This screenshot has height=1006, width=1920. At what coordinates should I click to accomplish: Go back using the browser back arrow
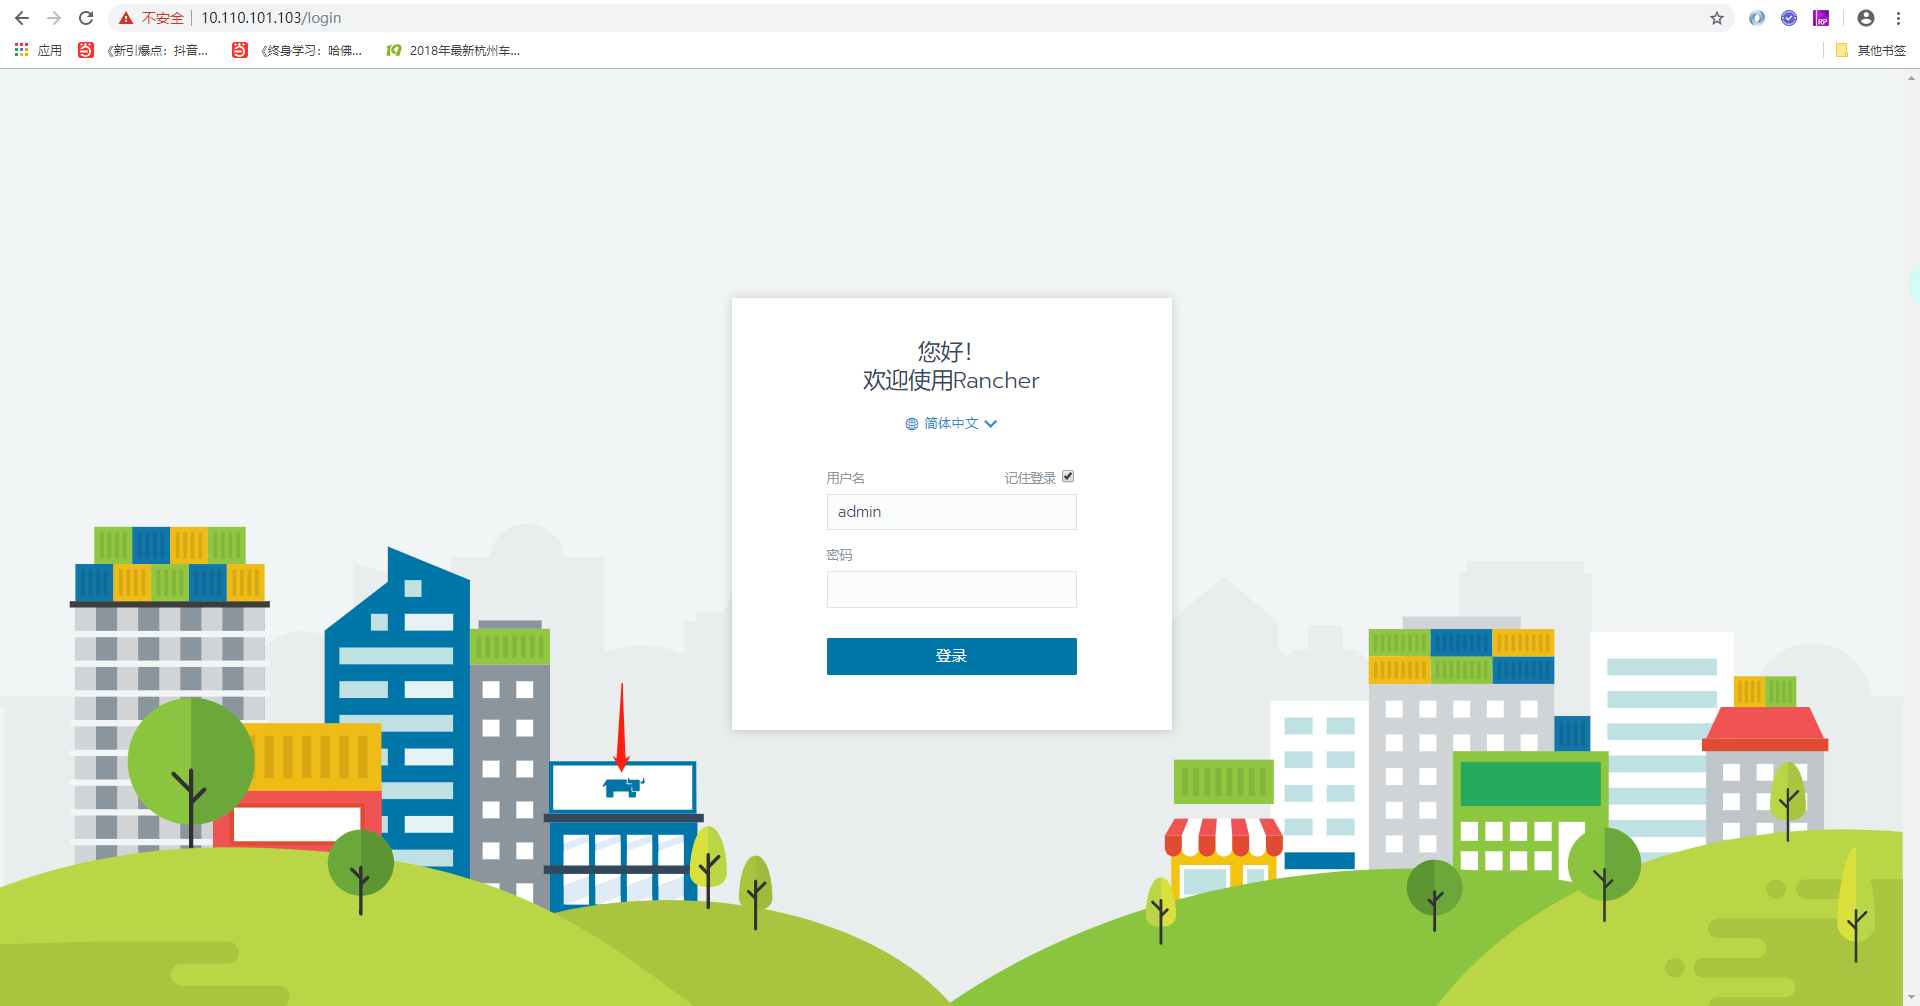click(22, 18)
